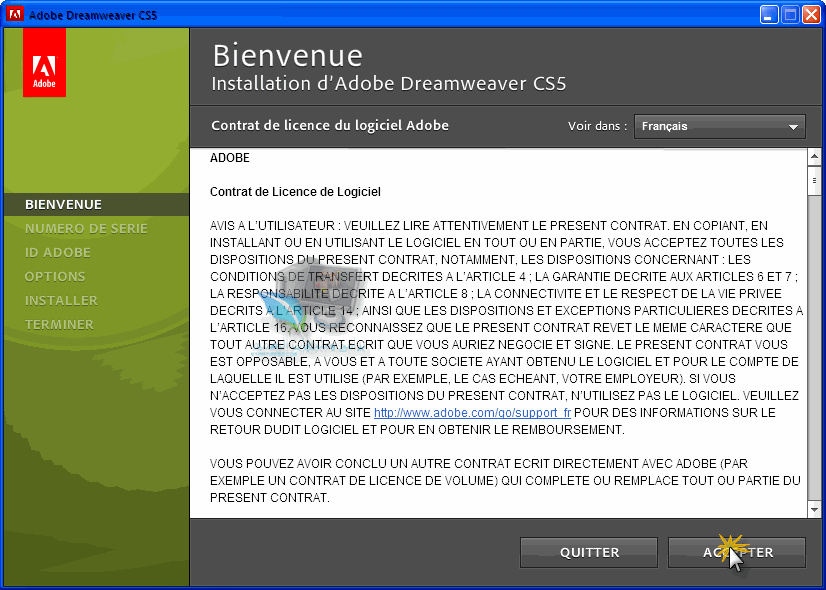Viewport: 826px width, 590px height.
Task: Click the red Adobe logo in the sidebar
Action: tap(44, 62)
